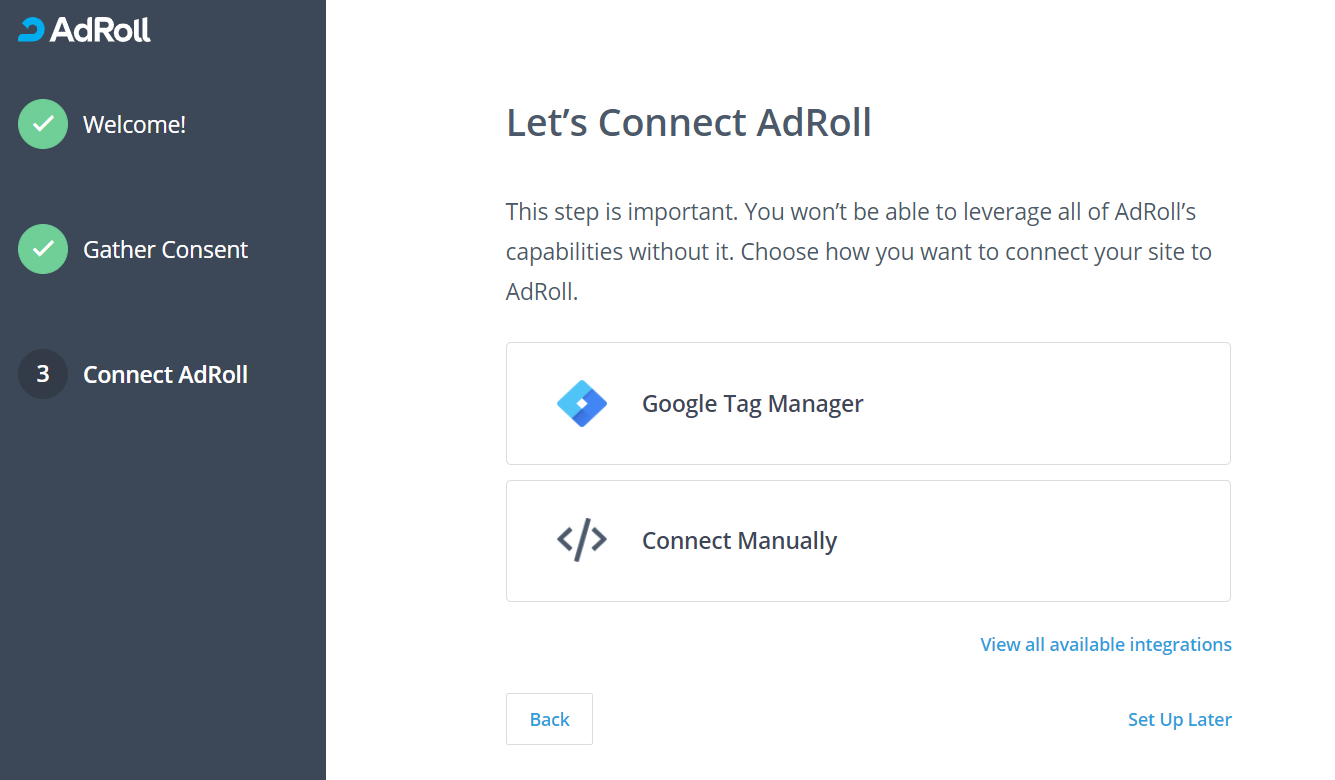The image size is (1335, 780).
Task: Click the green checkmark beside Gather Consent
Action: (43, 249)
